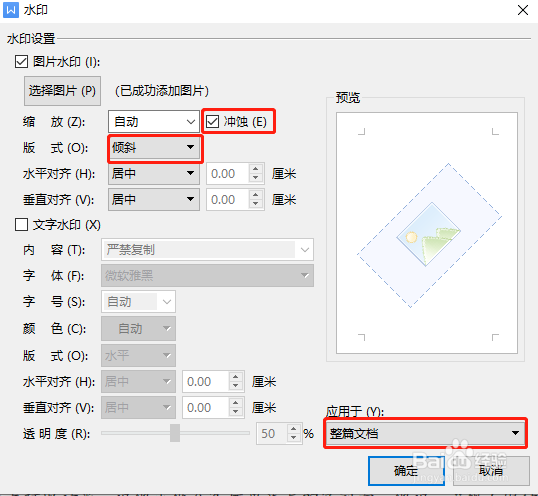Decrease text vertical offset spinner down
The height and width of the screenshot is (496, 538).
tap(236, 412)
